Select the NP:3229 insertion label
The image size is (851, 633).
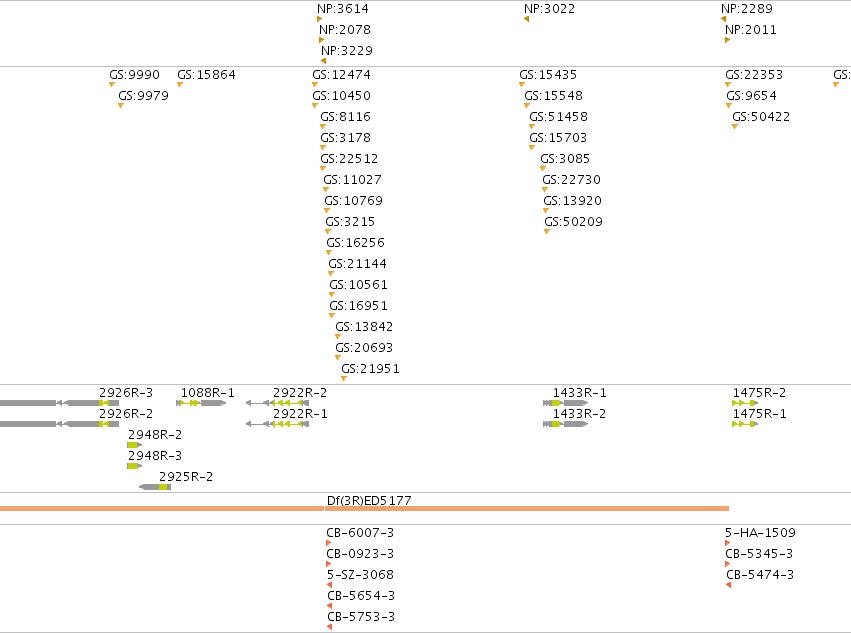[347, 51]
